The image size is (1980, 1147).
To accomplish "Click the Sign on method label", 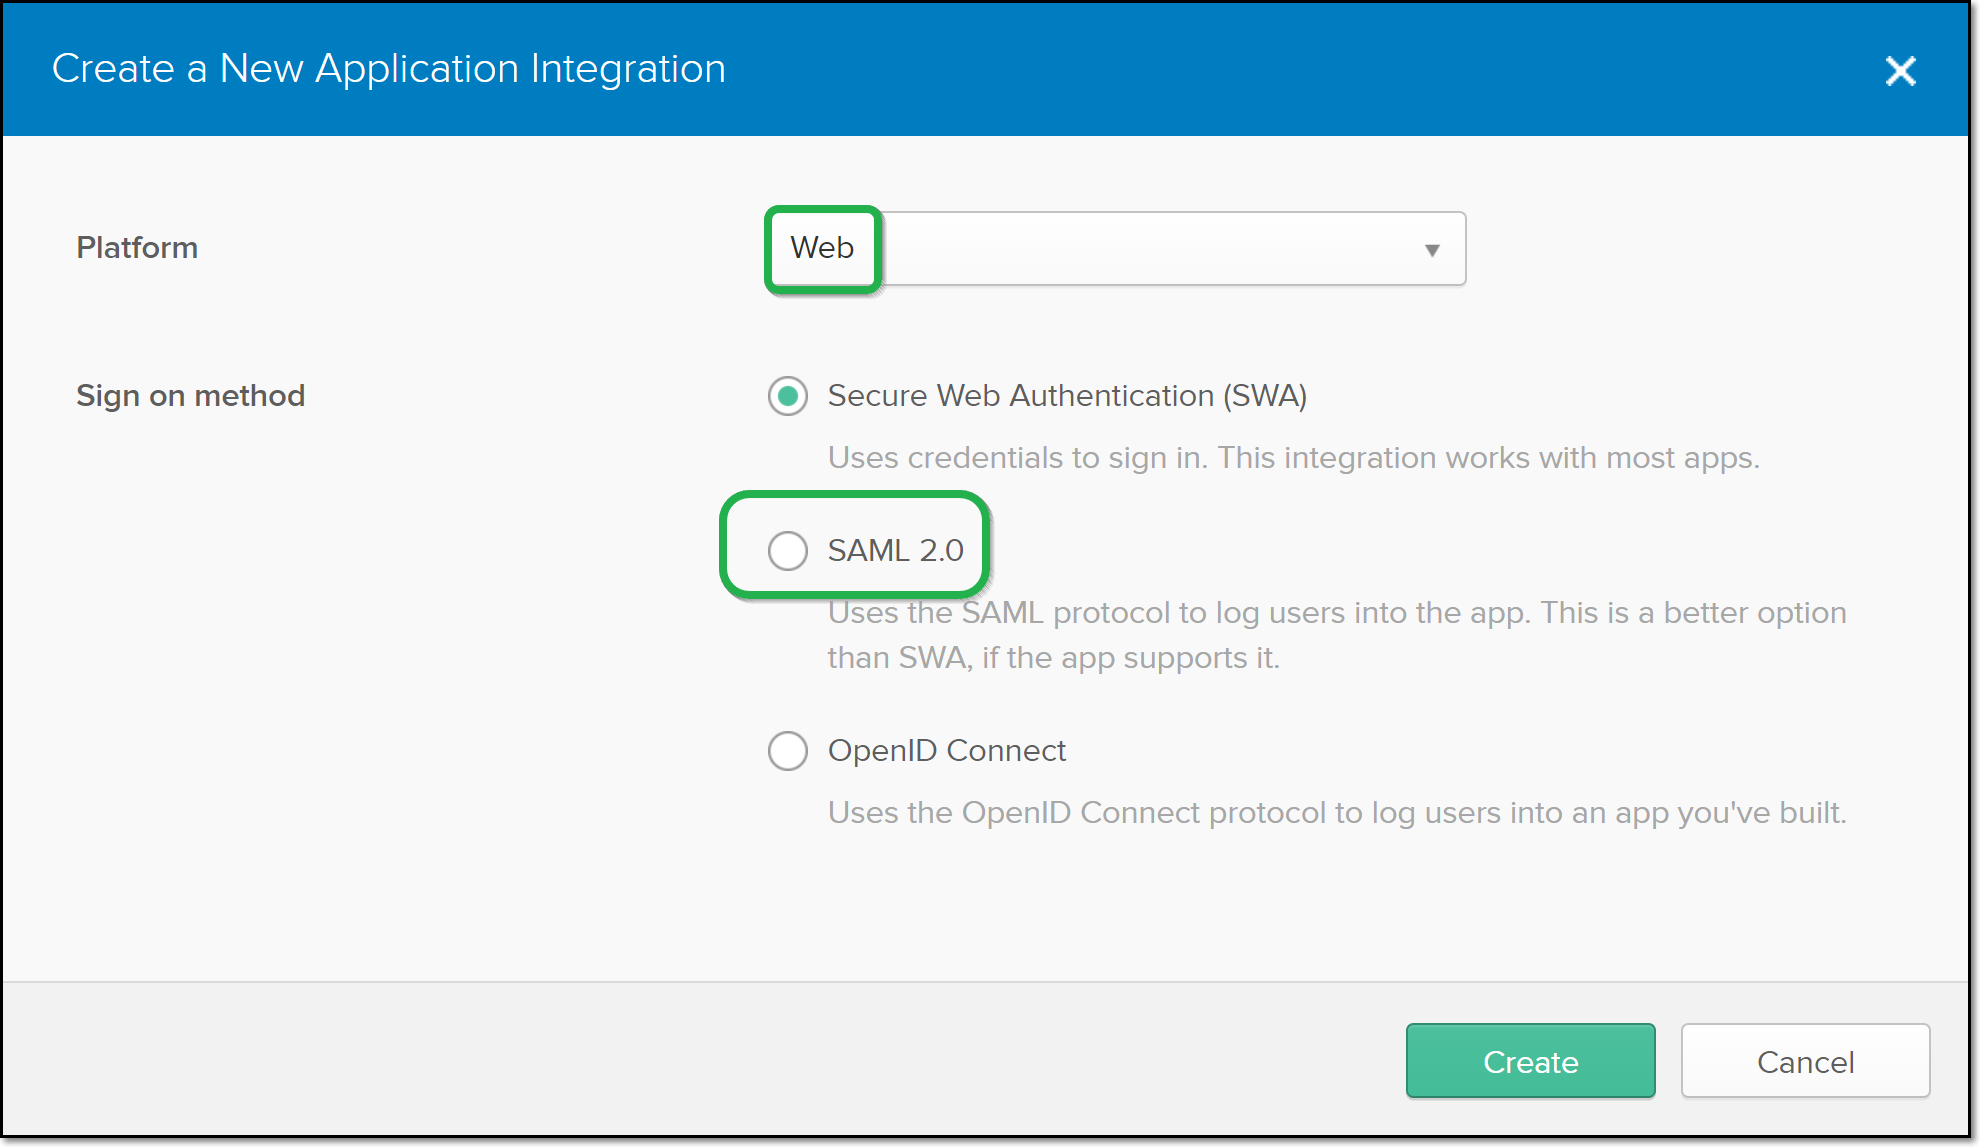I will pos(190,396).
